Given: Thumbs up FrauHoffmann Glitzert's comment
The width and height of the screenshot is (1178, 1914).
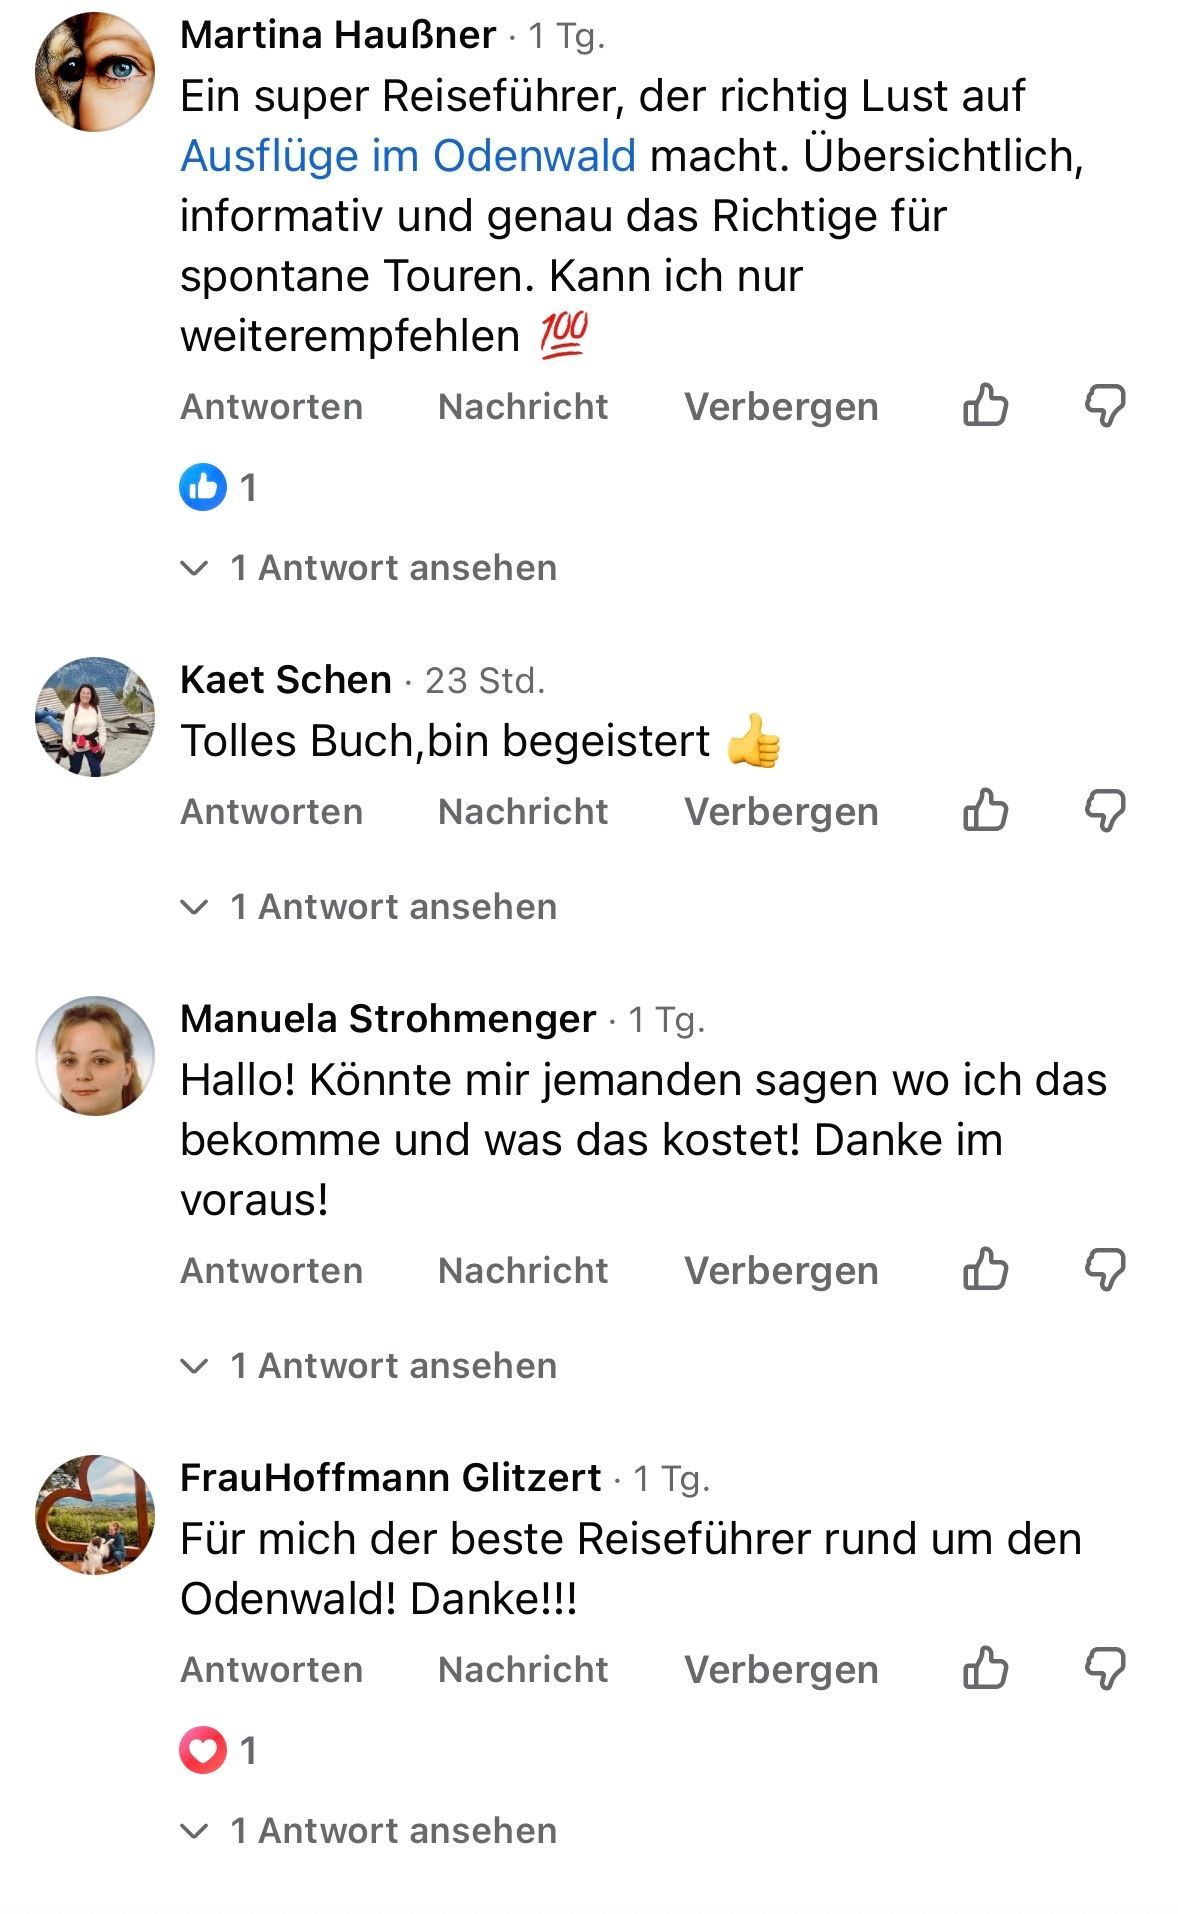Looking at the screenshot, I should 985,1668.
